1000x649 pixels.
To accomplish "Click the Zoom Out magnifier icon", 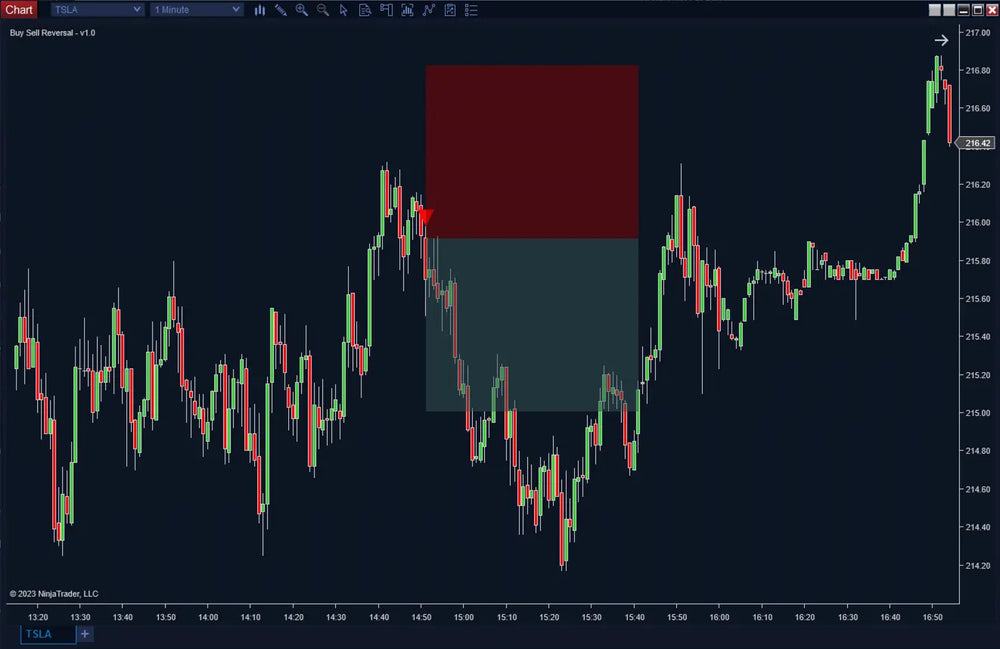I will click(x=323, y=10).
